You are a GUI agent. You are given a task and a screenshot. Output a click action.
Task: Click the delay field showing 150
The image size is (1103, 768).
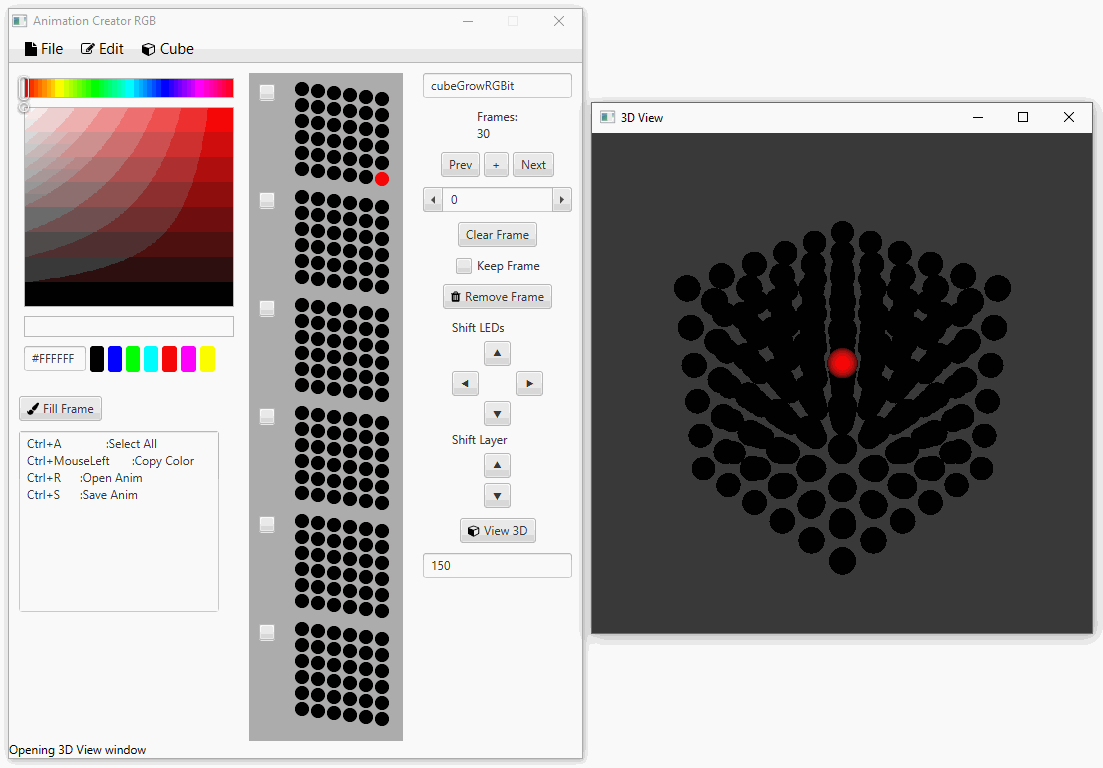point(497,565)
